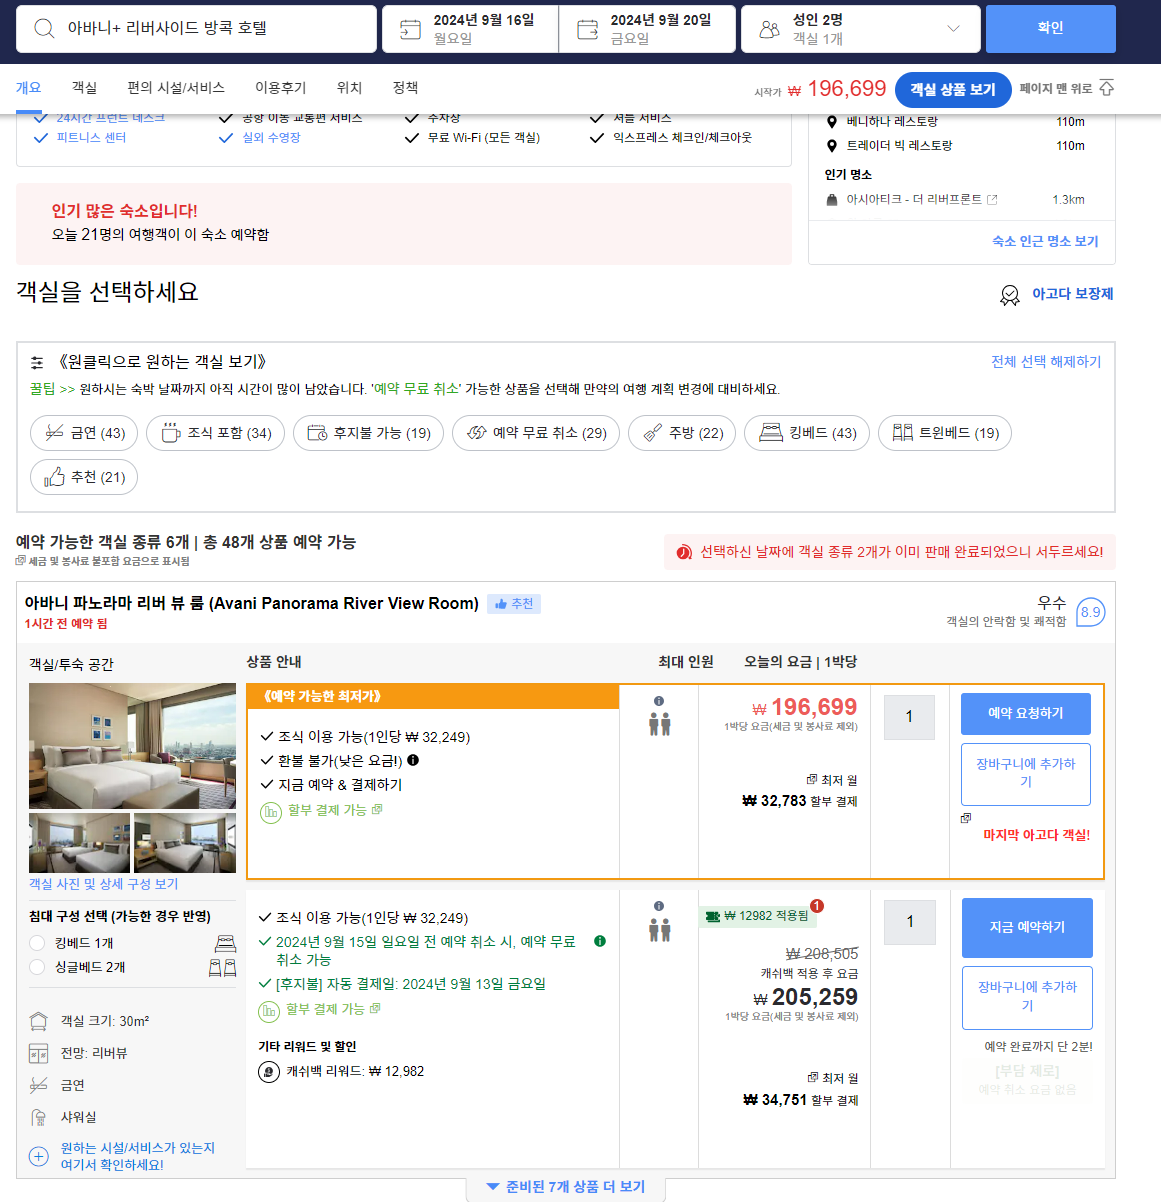Add first offer with 장바구니에 추가하기

(x=1026, y=774)
